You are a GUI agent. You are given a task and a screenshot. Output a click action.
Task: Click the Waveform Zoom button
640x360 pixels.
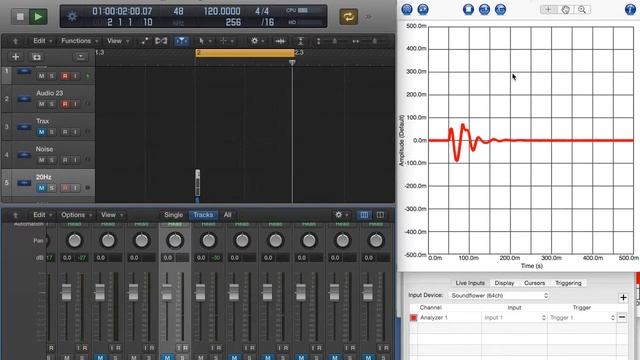280,41
